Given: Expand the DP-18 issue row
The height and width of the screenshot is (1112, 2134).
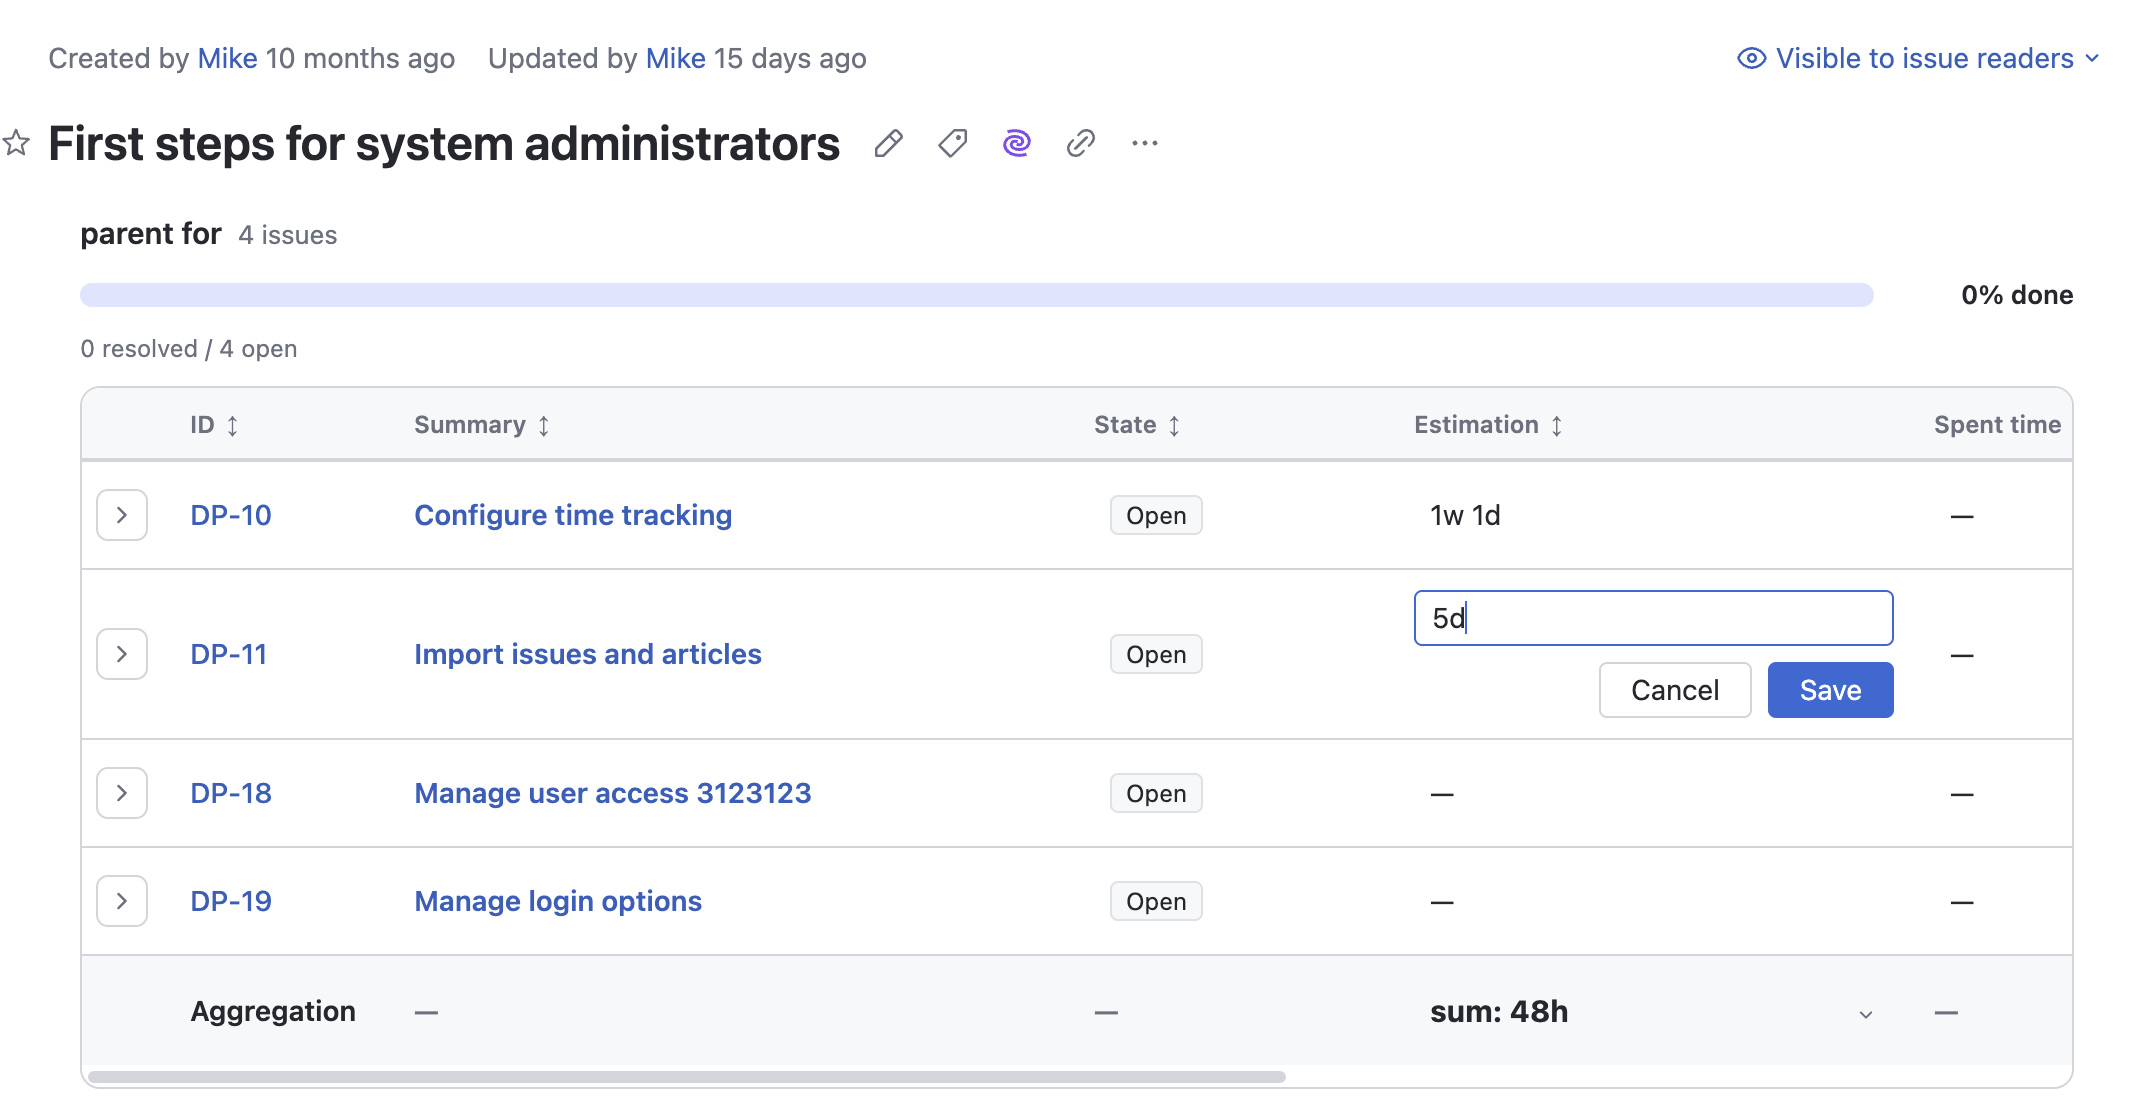Looking at the screenshot, I should click(121, 792).
